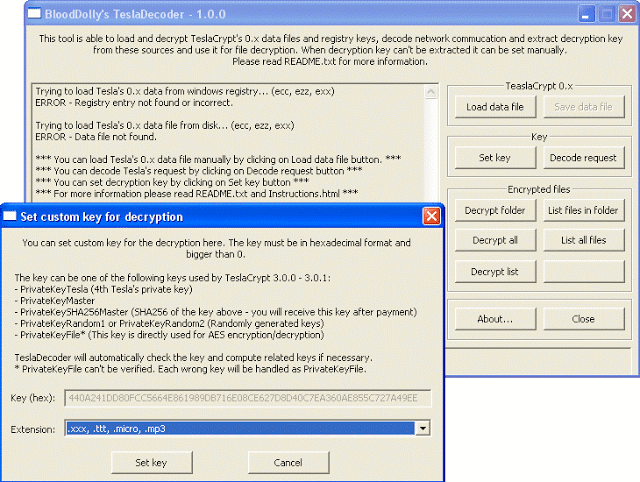
Task: Click the 'PrivateKeySHA256Master' description line
Action: (x=216, y=312)
